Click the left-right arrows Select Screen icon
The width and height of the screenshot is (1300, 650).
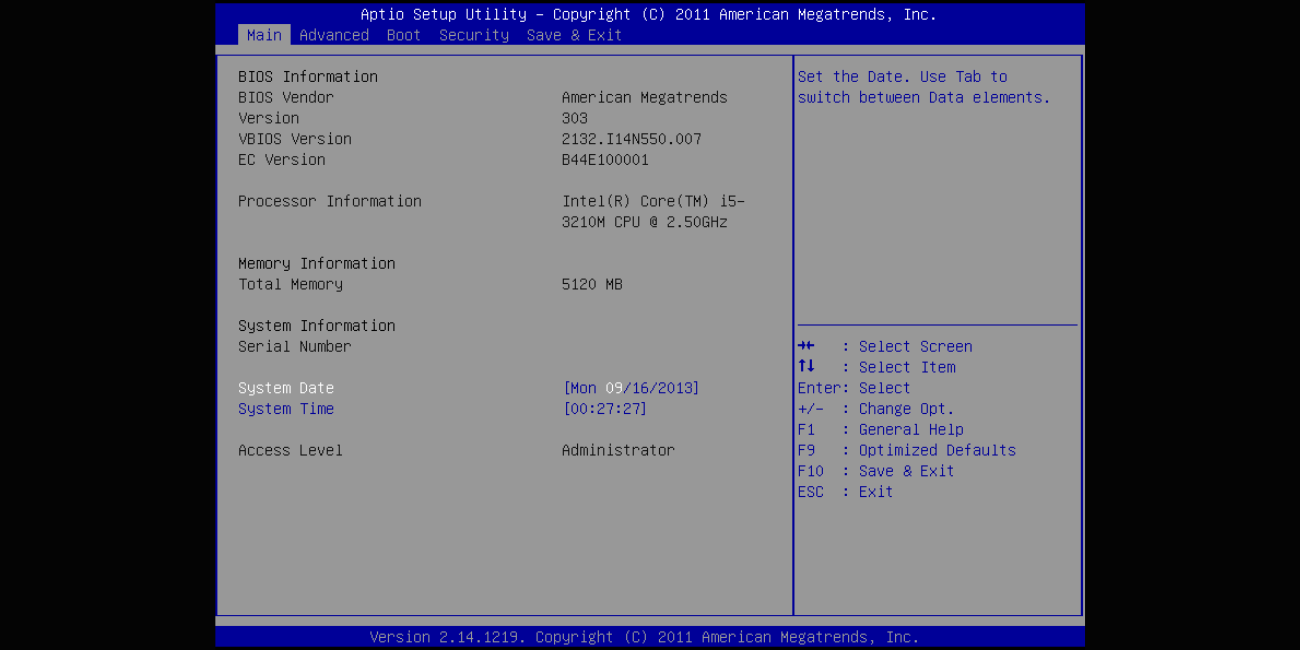(806, 346)
